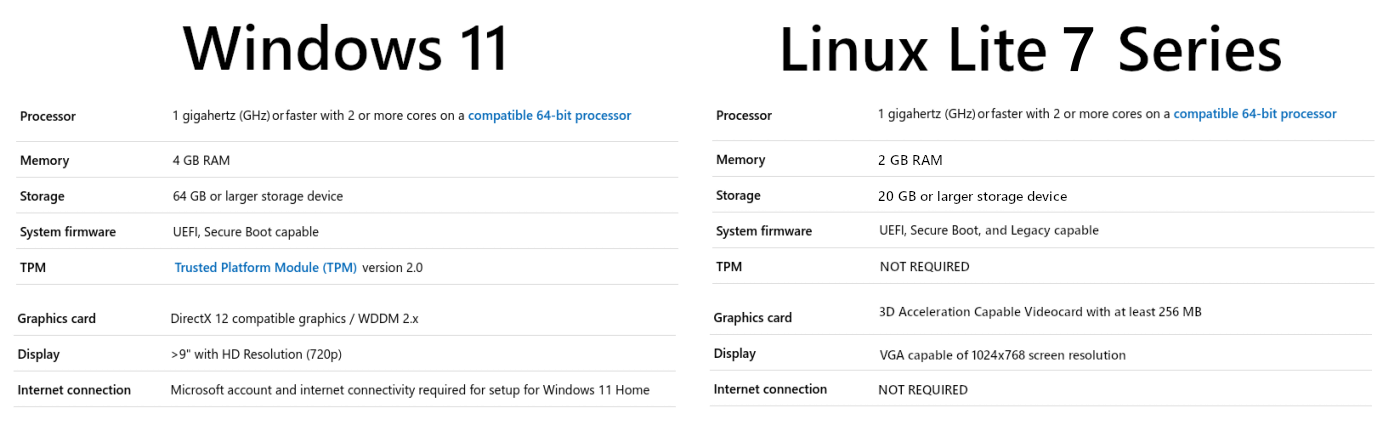Click the Graphics card label under Windows 11
The width and height of the screenshot is (1394, 425).
(x=56, y=319)
